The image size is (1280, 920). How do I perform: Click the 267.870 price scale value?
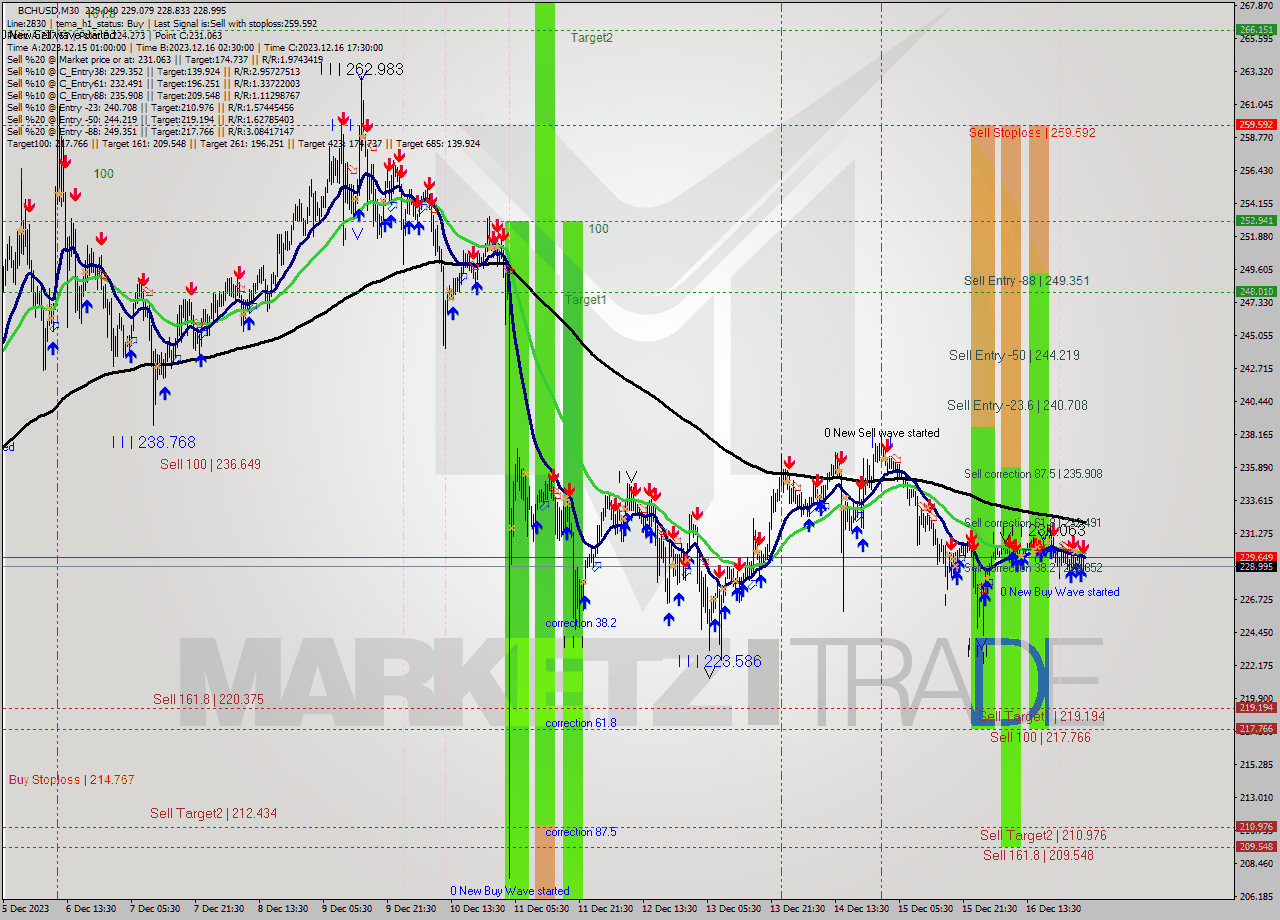click(1256, 6)
